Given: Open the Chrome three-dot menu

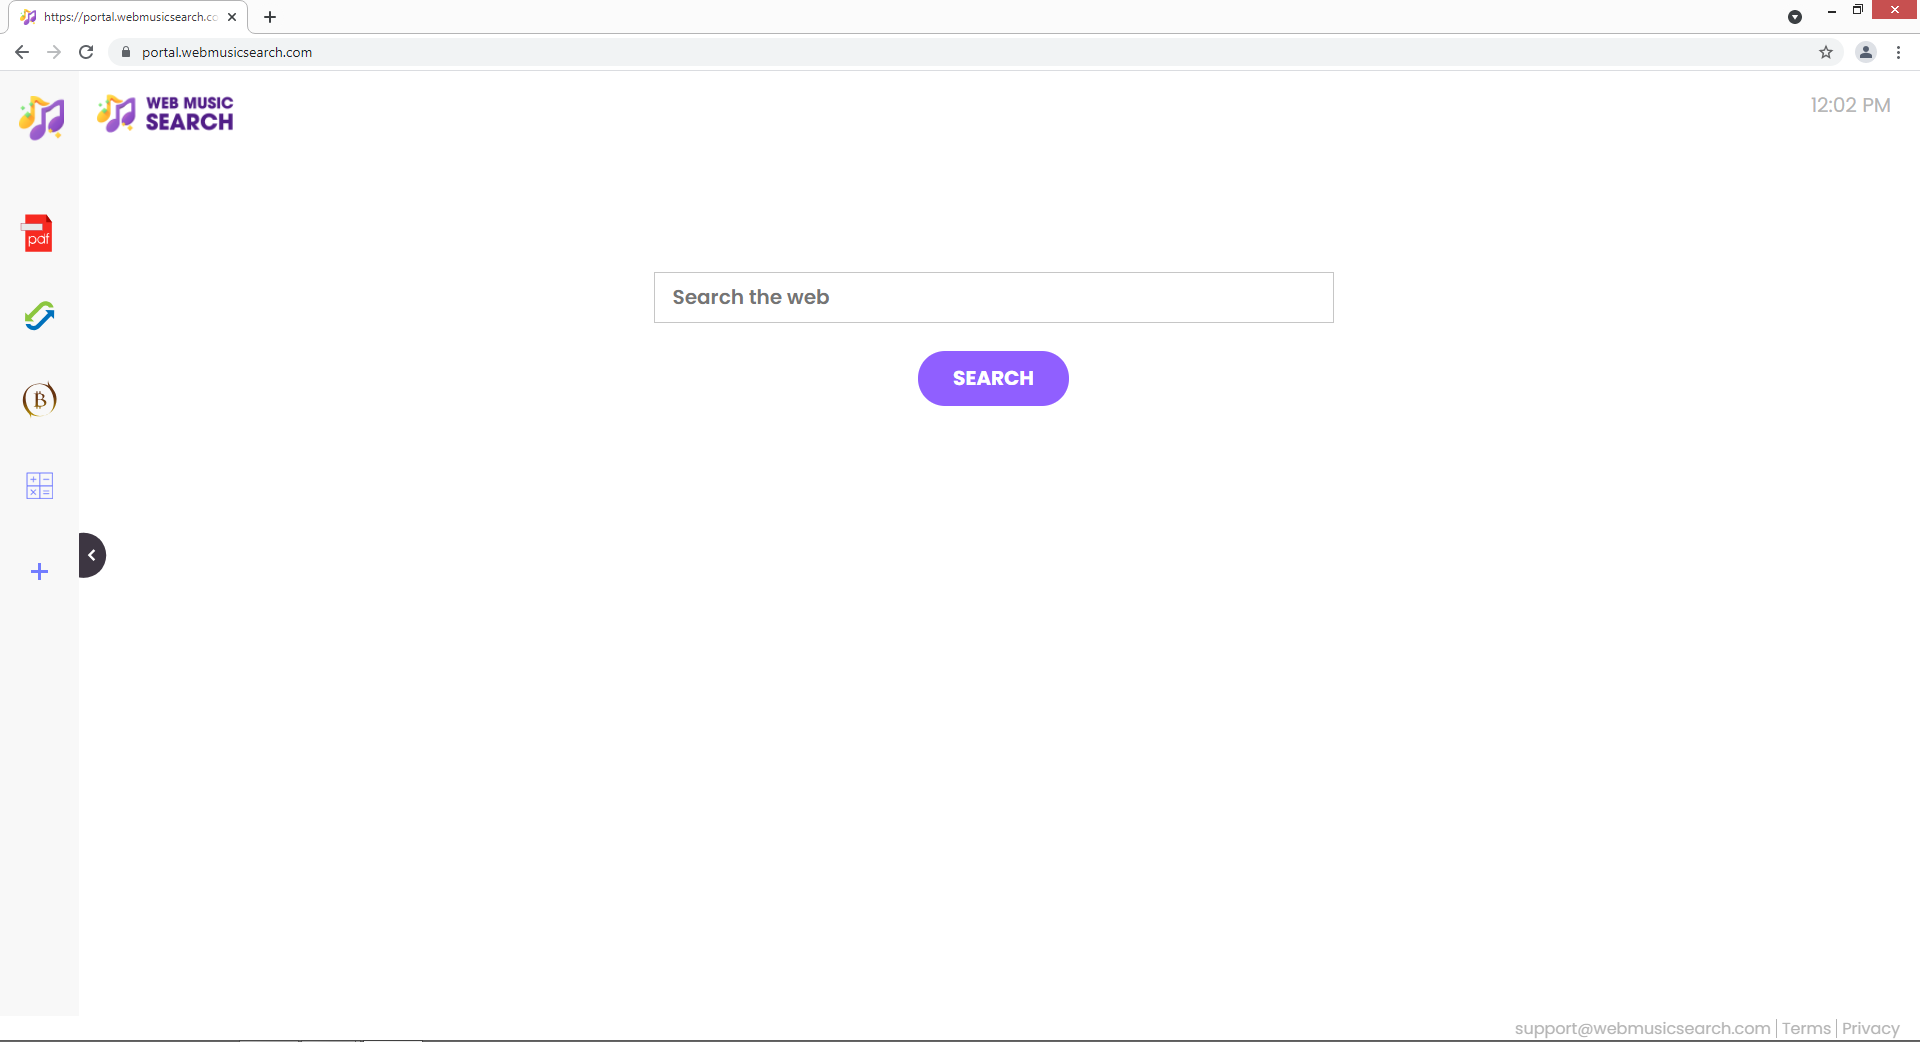Looking at the screenshot, I should click(x=1898, y=52).
